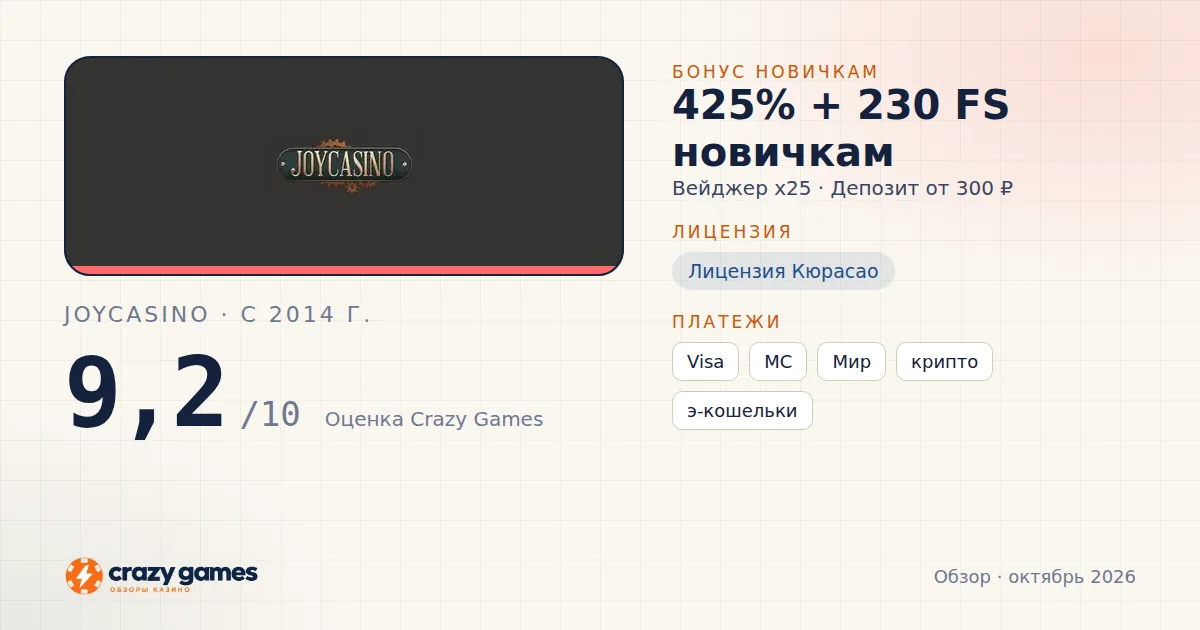Click the ЛИЦЕНЗИЯ section label
The height and width of the screenshot is (630, 1200).
[x=732, y=232]
